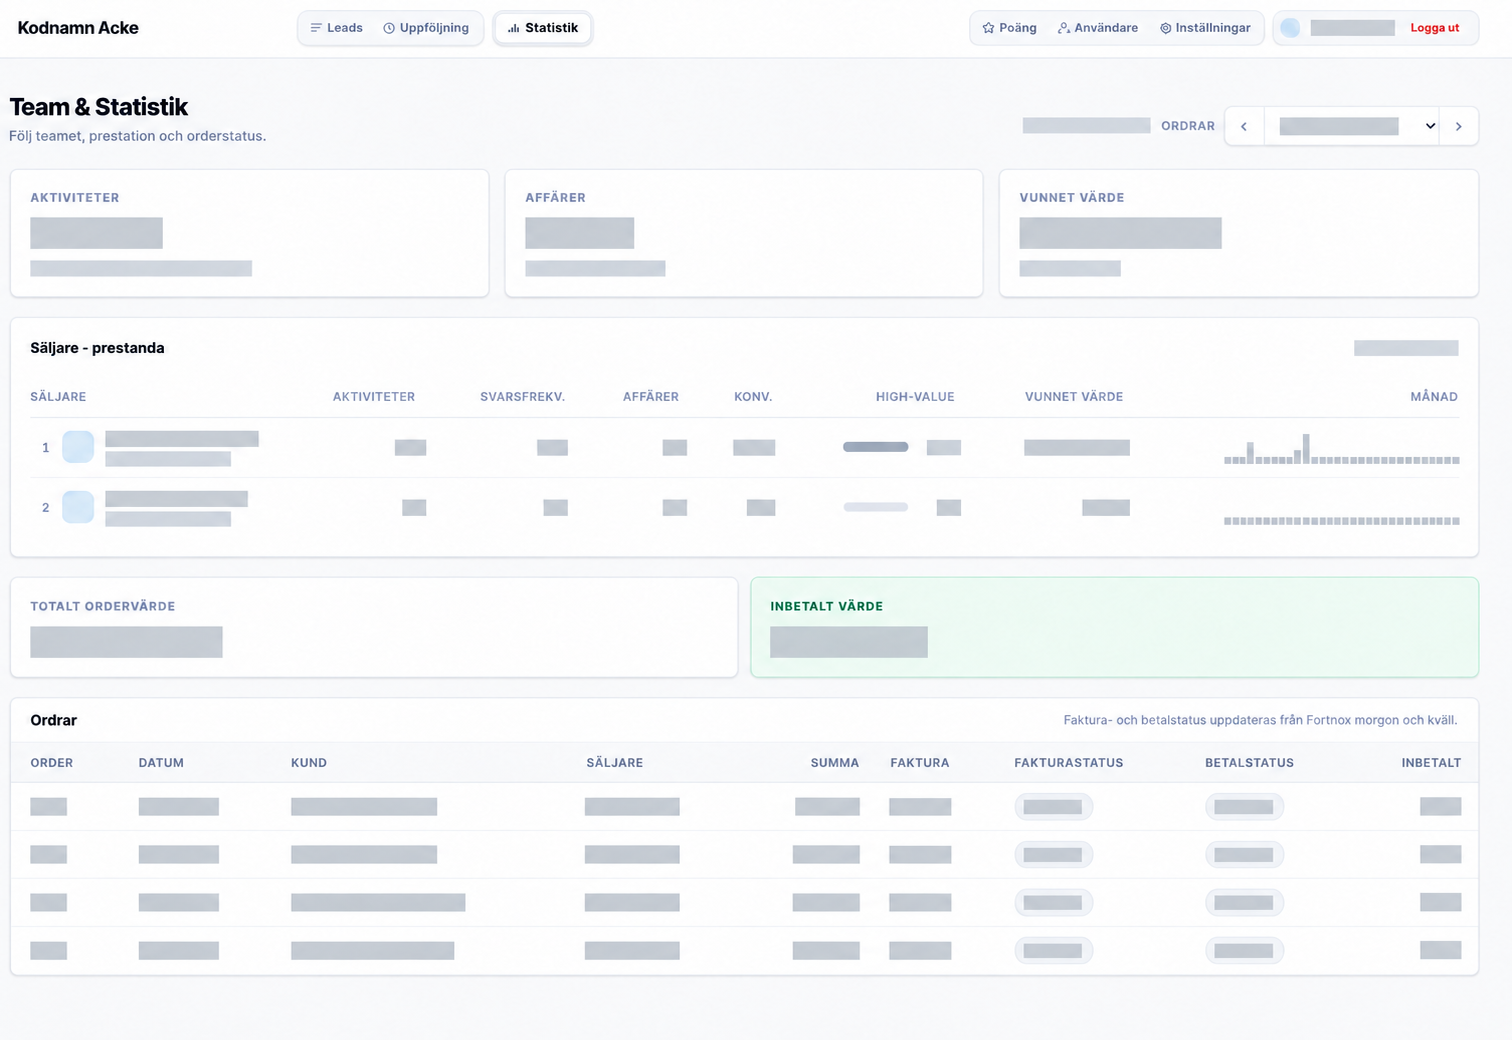Click the SVARSFREKV. column header
This screenshot has height=1040, width=1512.
[x=522, y=397]
